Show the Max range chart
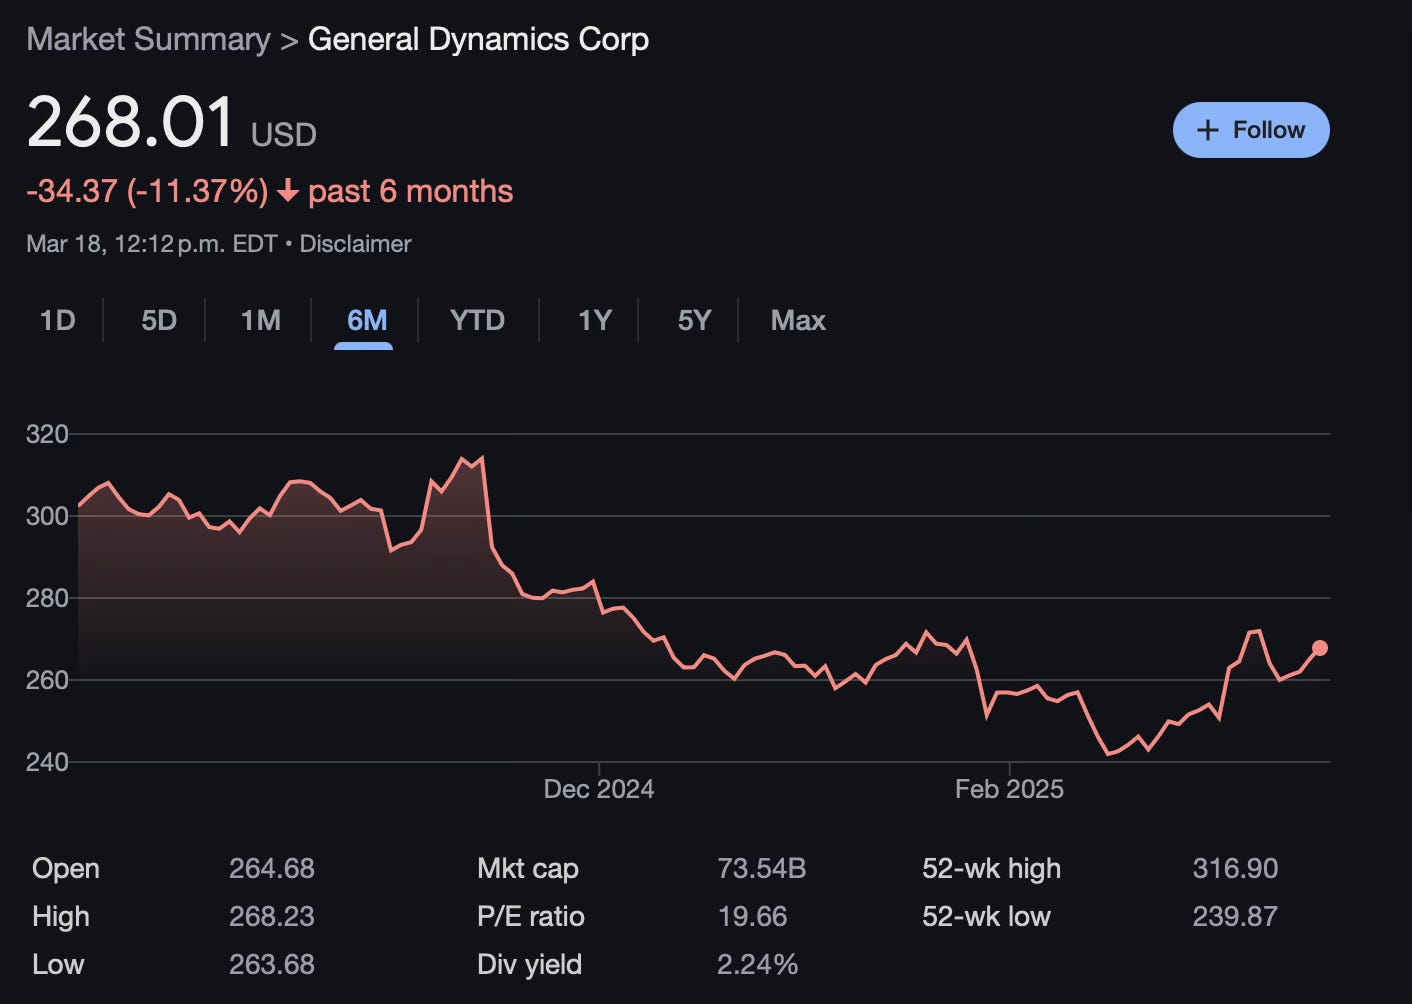The width and height of the screenshot is (1412, 1004). click(798, 320)
